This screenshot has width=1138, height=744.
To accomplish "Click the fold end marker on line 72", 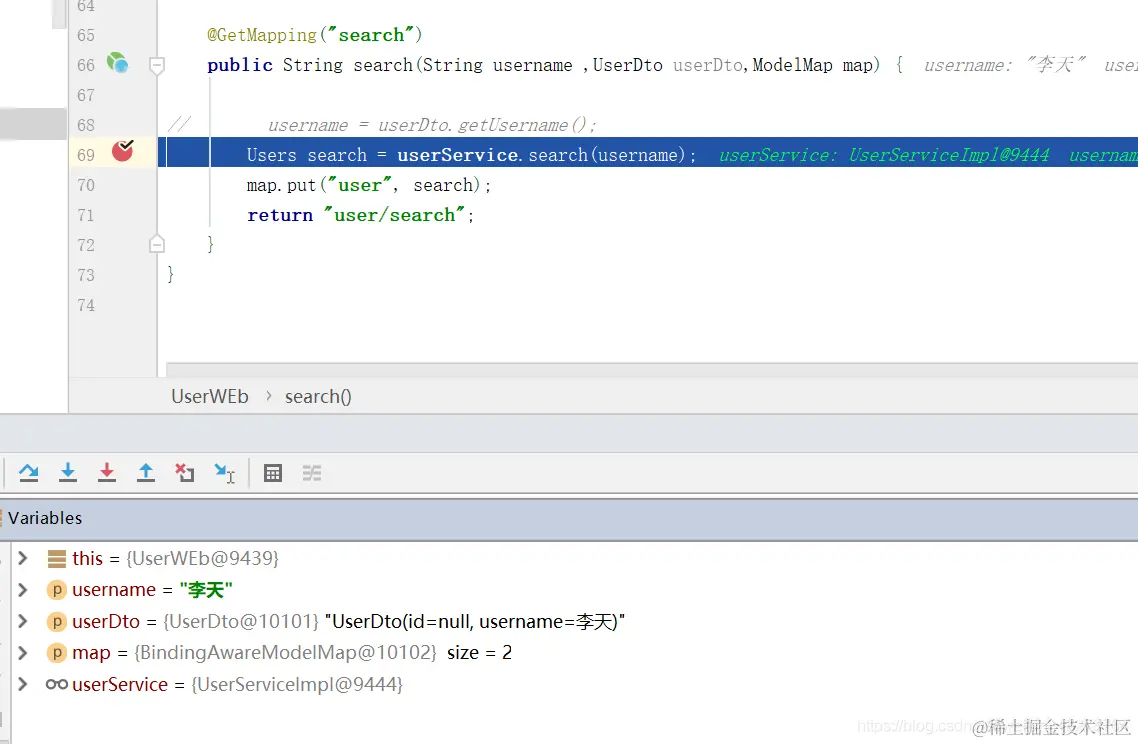I will 157,244.
